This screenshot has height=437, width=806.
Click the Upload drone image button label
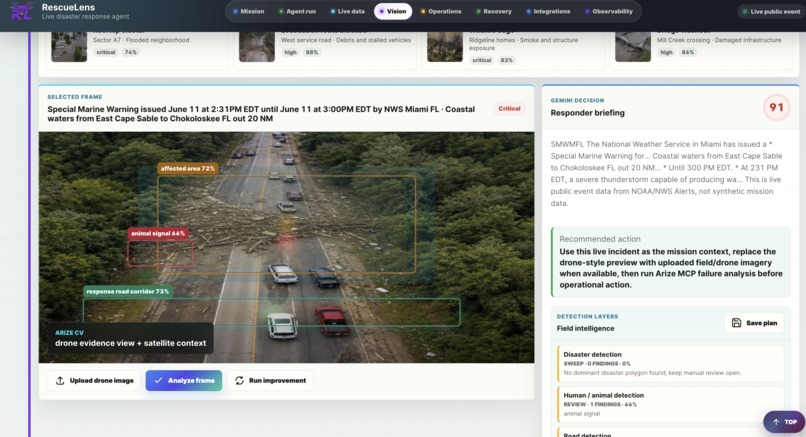[101, 380]
